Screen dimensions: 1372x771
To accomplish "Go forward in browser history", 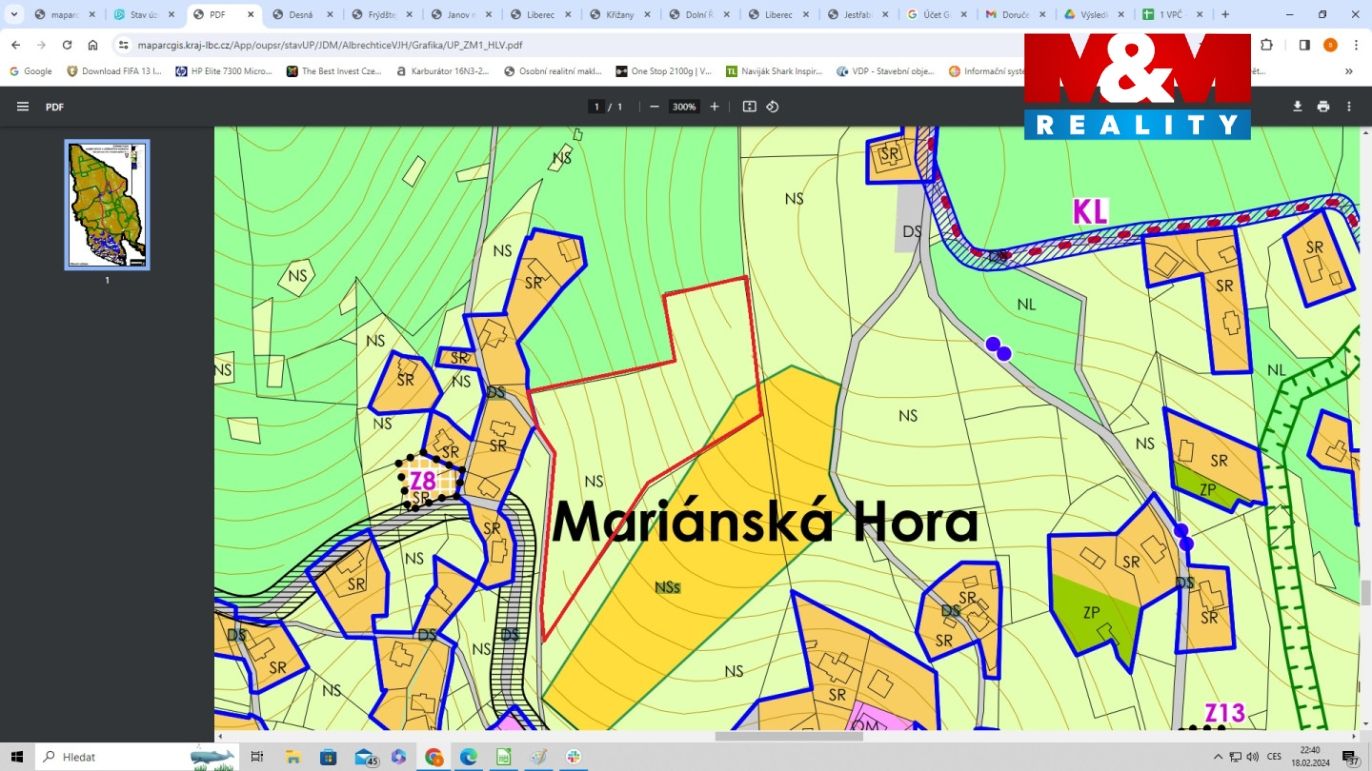I will (x=41, y=45).
